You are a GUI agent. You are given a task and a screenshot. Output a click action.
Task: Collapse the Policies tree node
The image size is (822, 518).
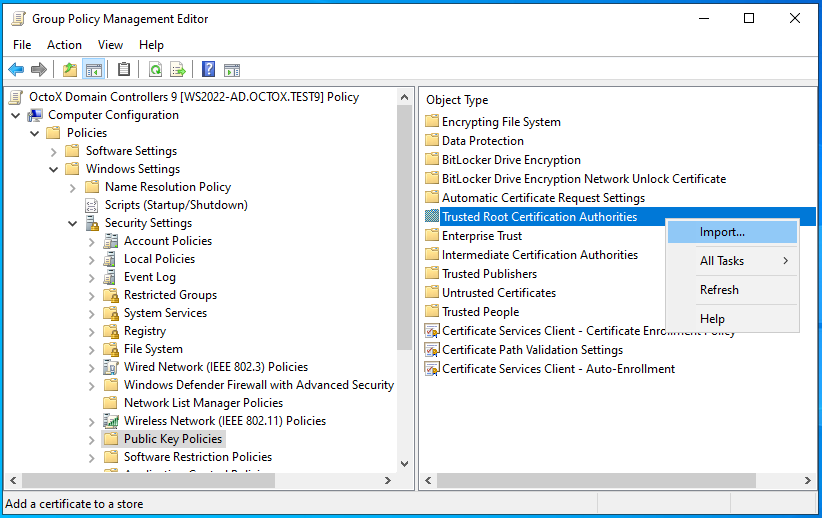coord(35,133)
